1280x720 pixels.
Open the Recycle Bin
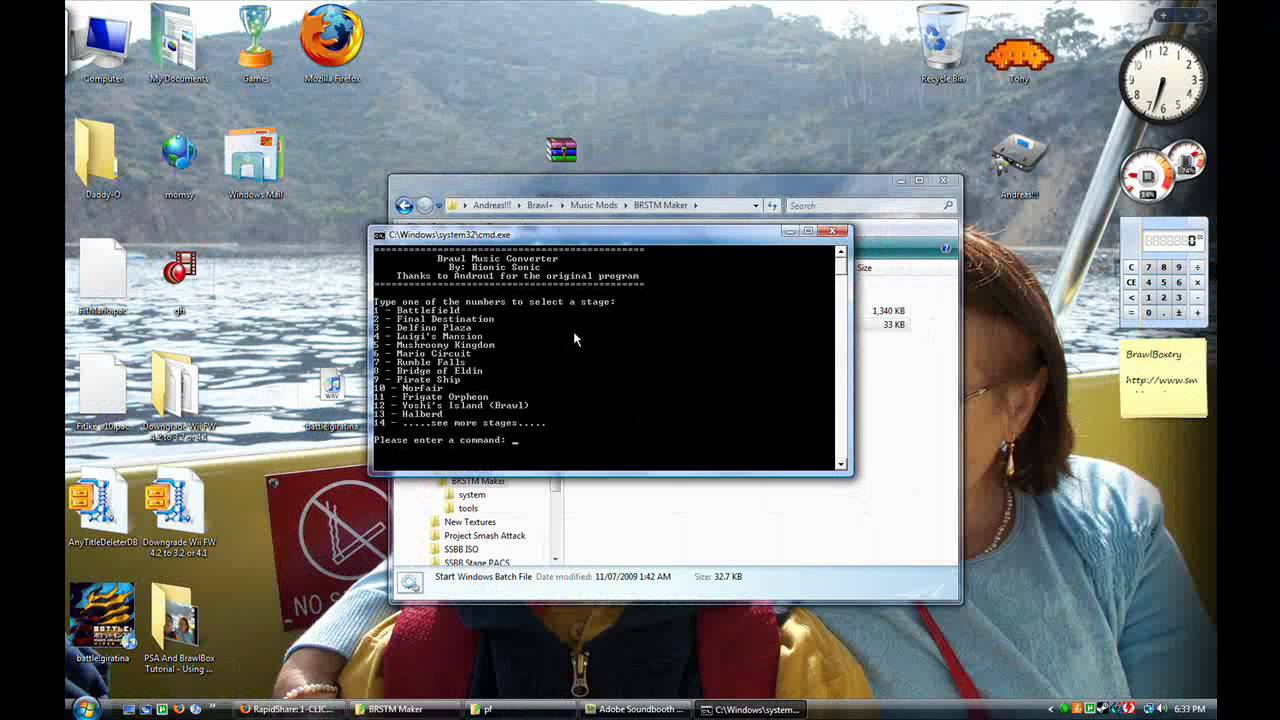coord(943,45)
